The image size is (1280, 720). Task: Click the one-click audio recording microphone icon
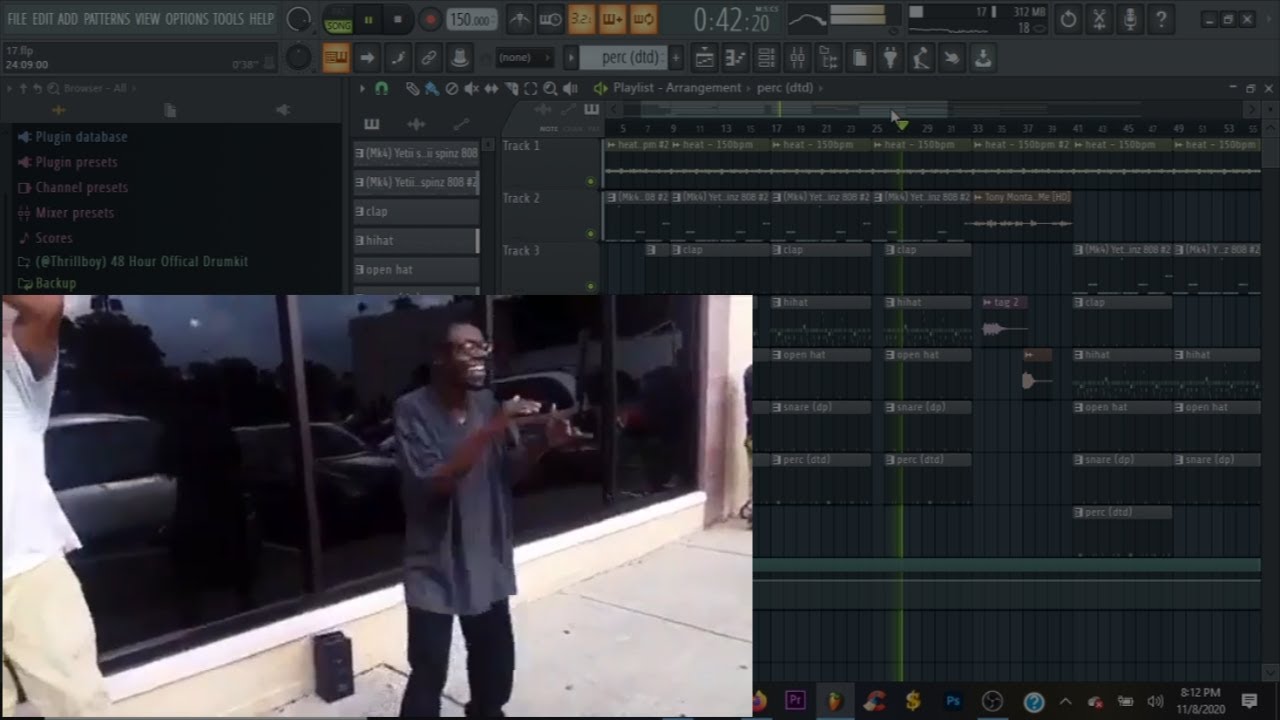1130,19
